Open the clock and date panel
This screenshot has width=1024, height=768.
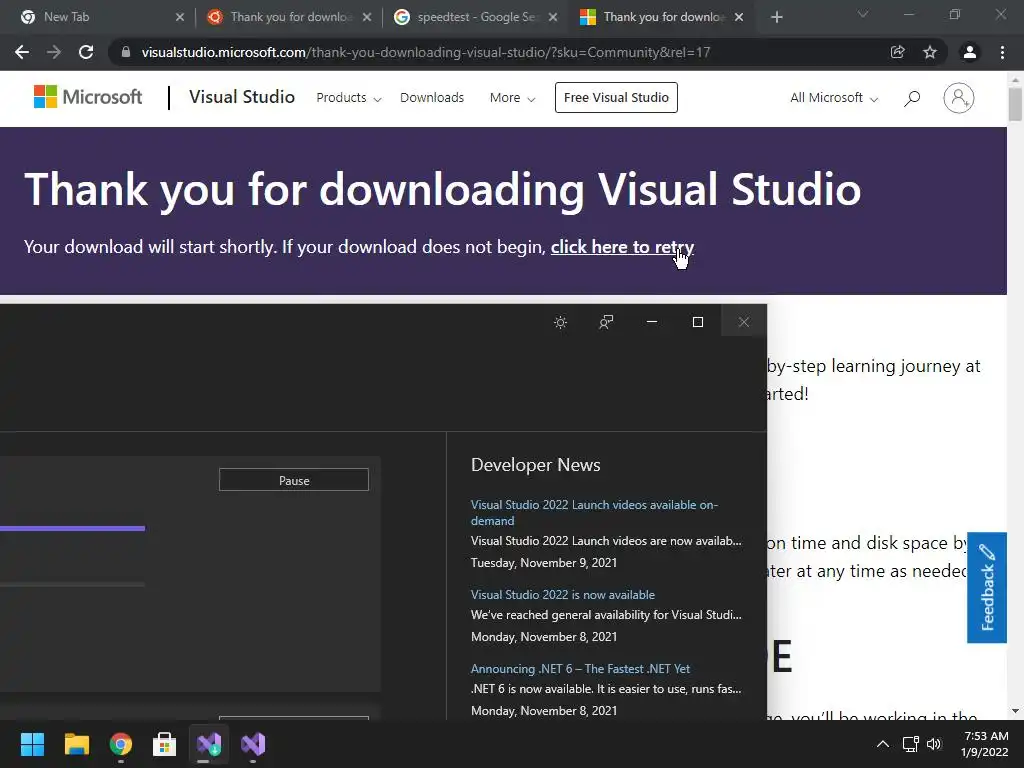pos(985,744)
